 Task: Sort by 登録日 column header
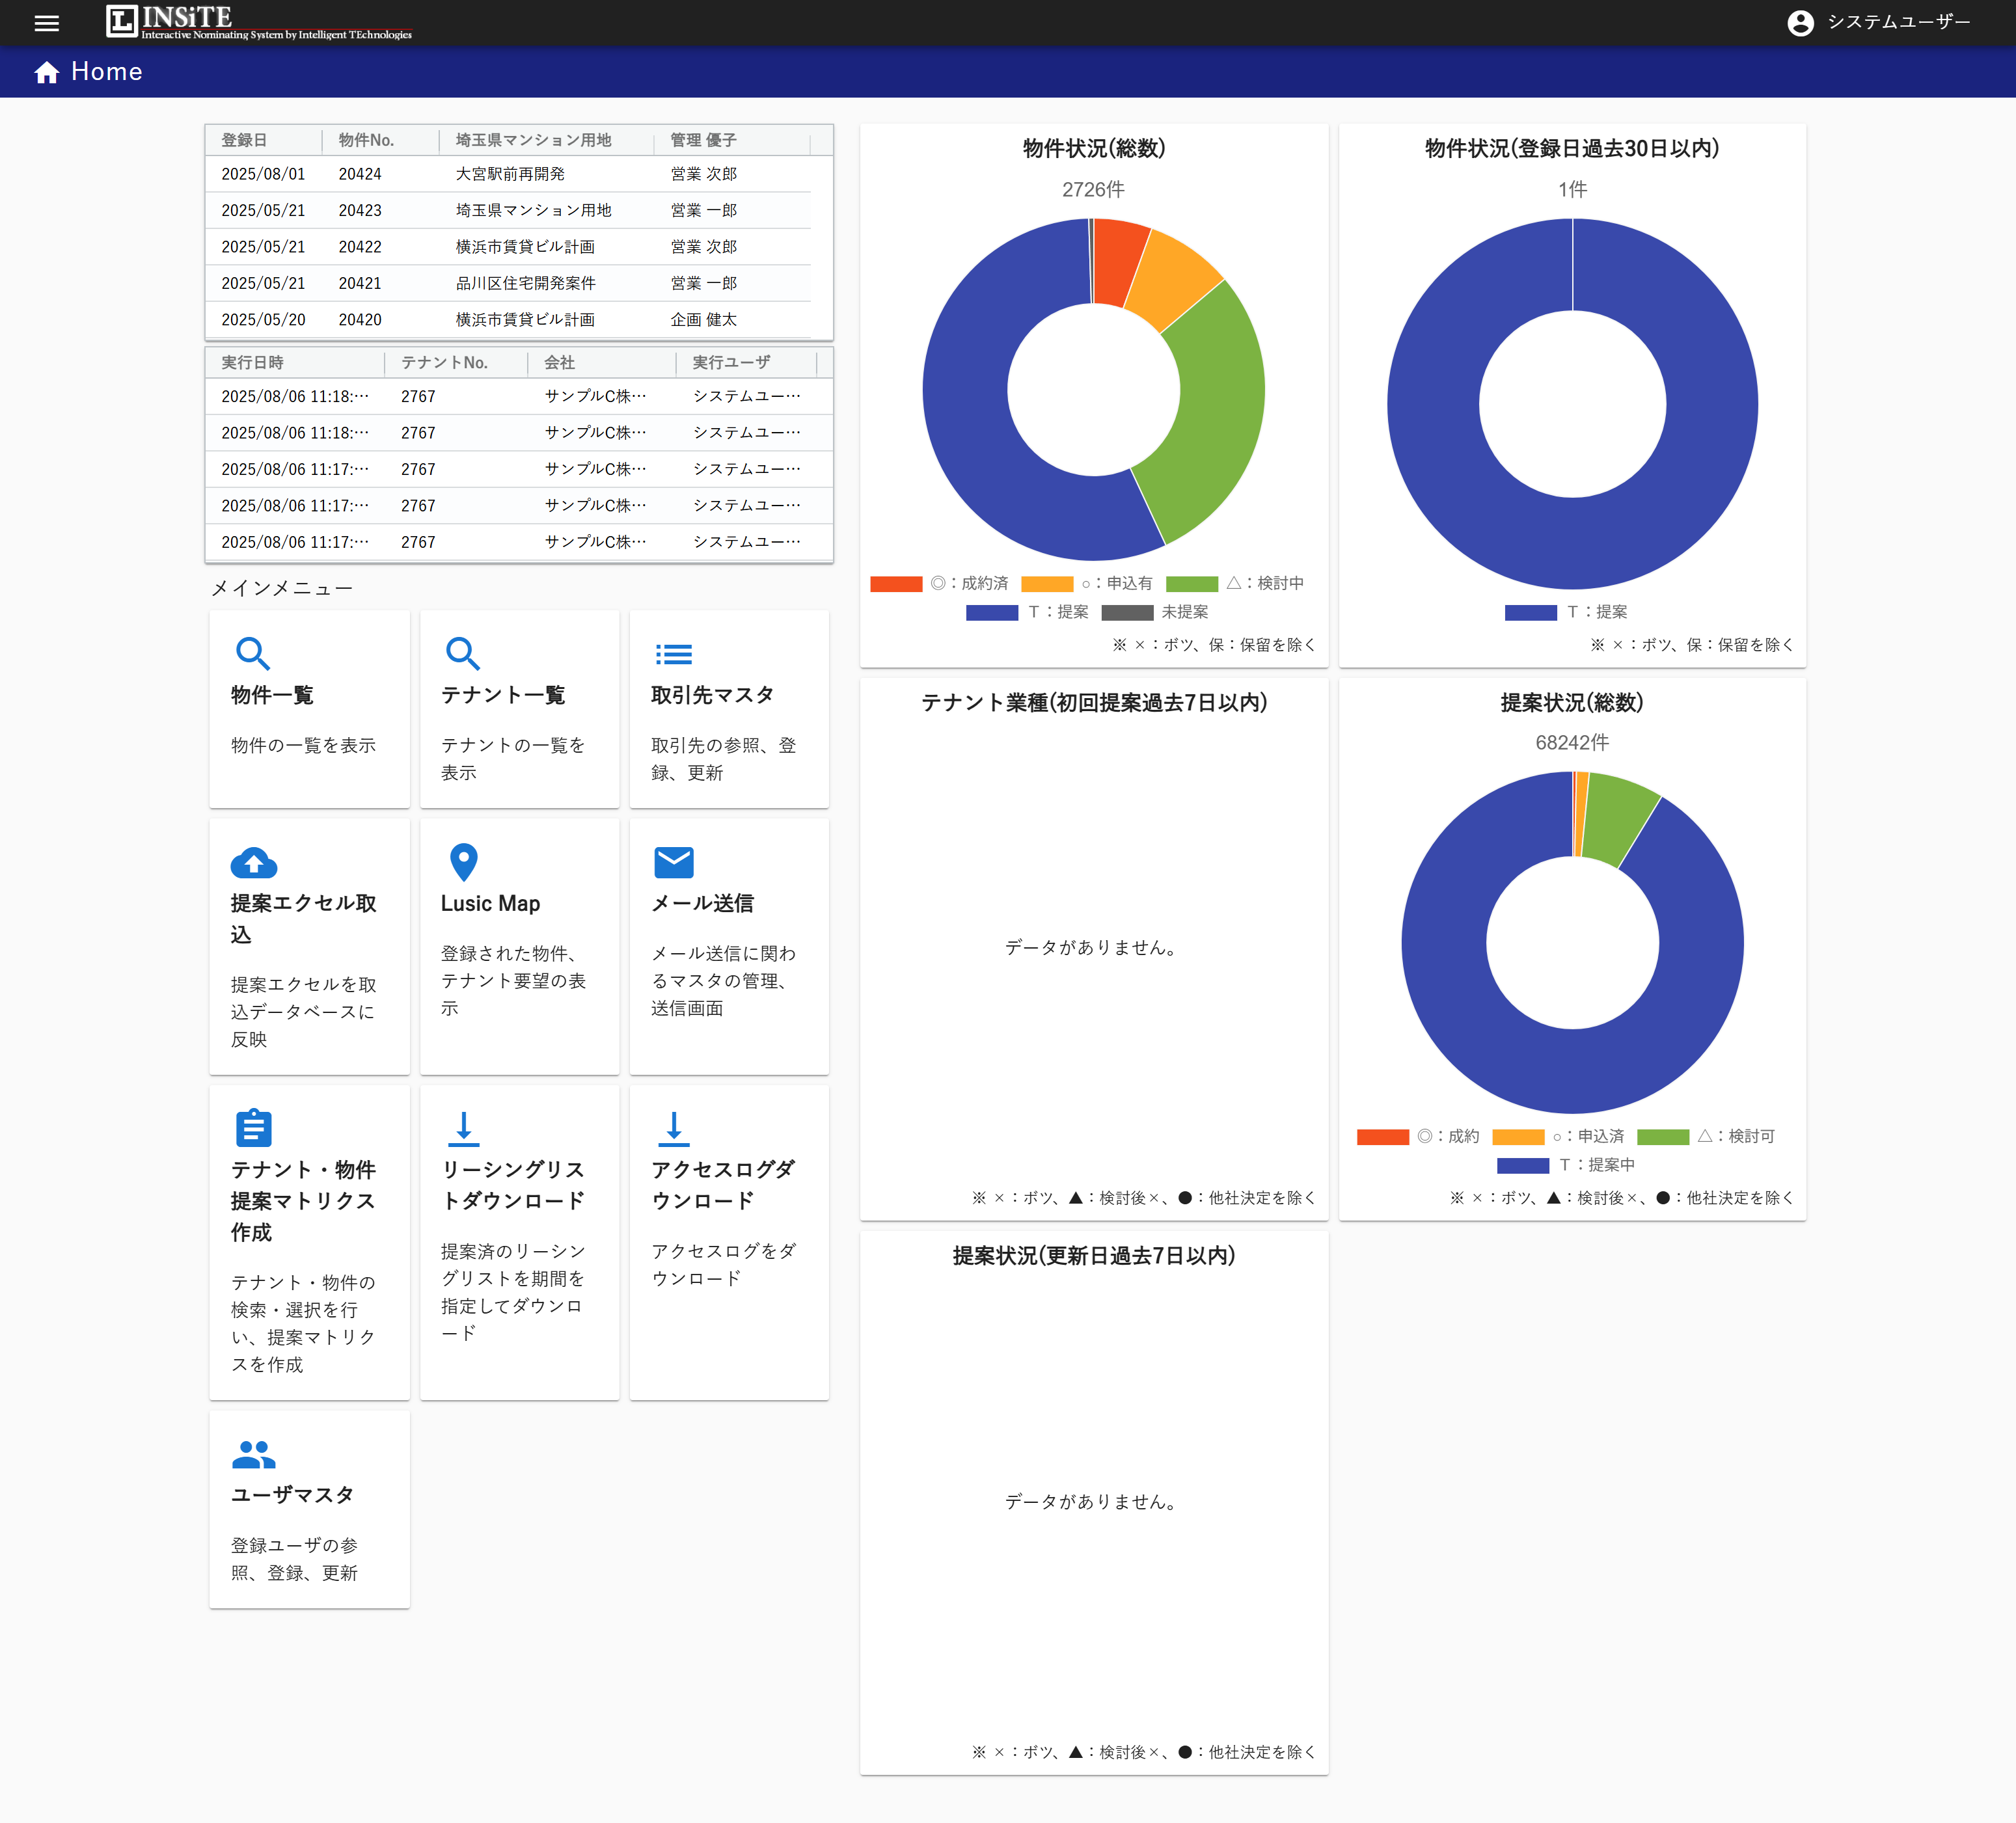tap(245, 140)
